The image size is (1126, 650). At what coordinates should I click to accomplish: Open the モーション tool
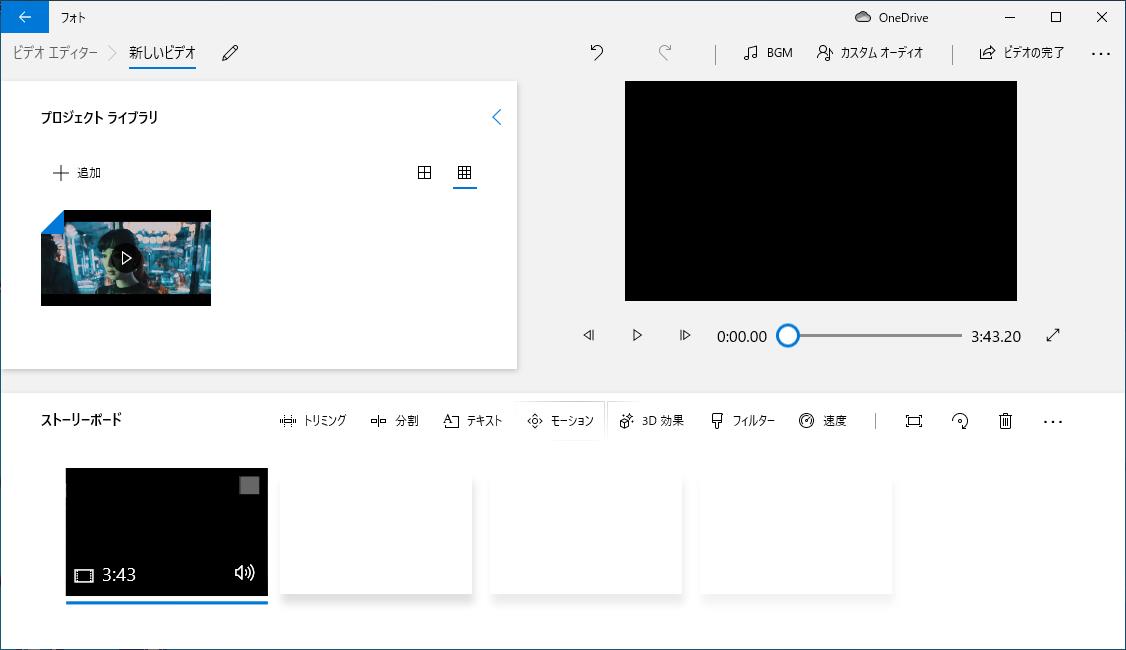560,421
